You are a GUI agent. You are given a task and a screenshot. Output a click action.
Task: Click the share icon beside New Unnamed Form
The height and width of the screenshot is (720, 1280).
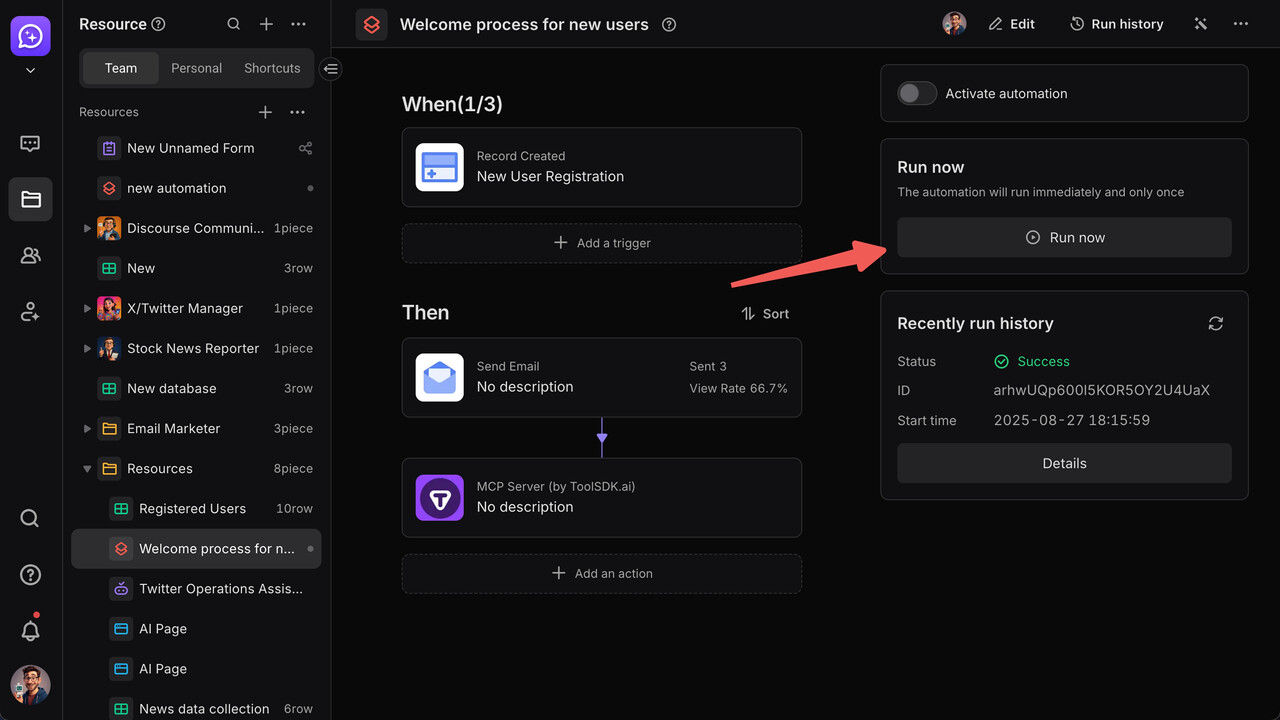click(x=305, y=148)
